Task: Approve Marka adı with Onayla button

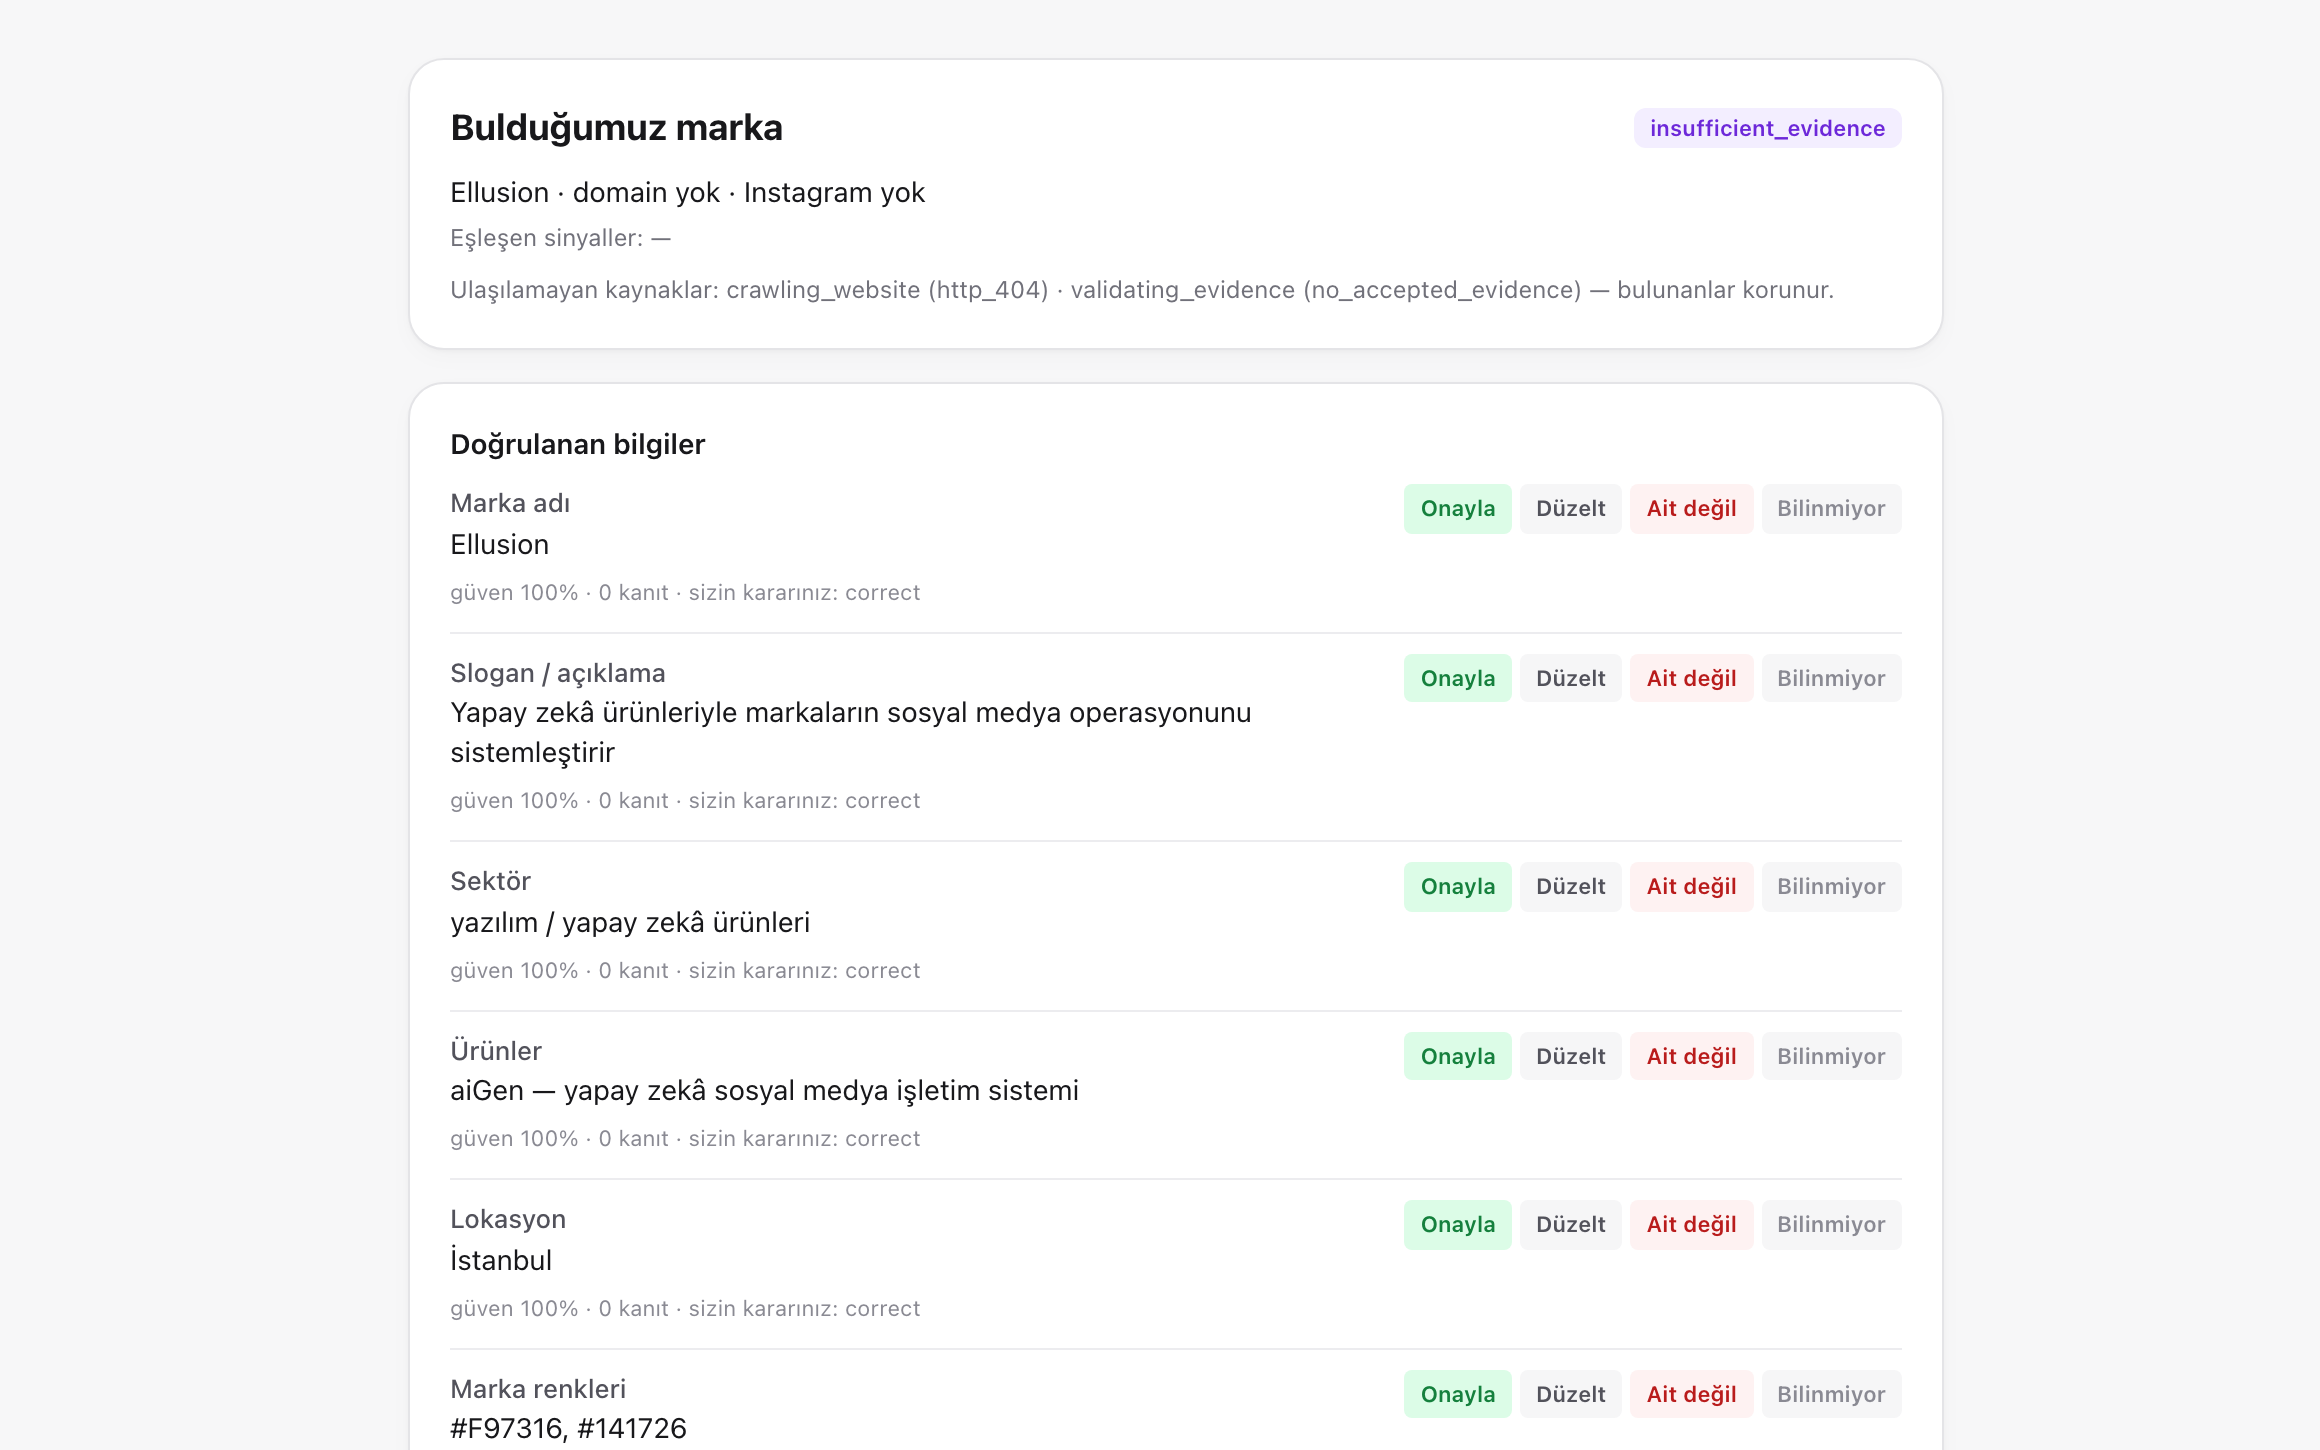Action: [1457, 509]
